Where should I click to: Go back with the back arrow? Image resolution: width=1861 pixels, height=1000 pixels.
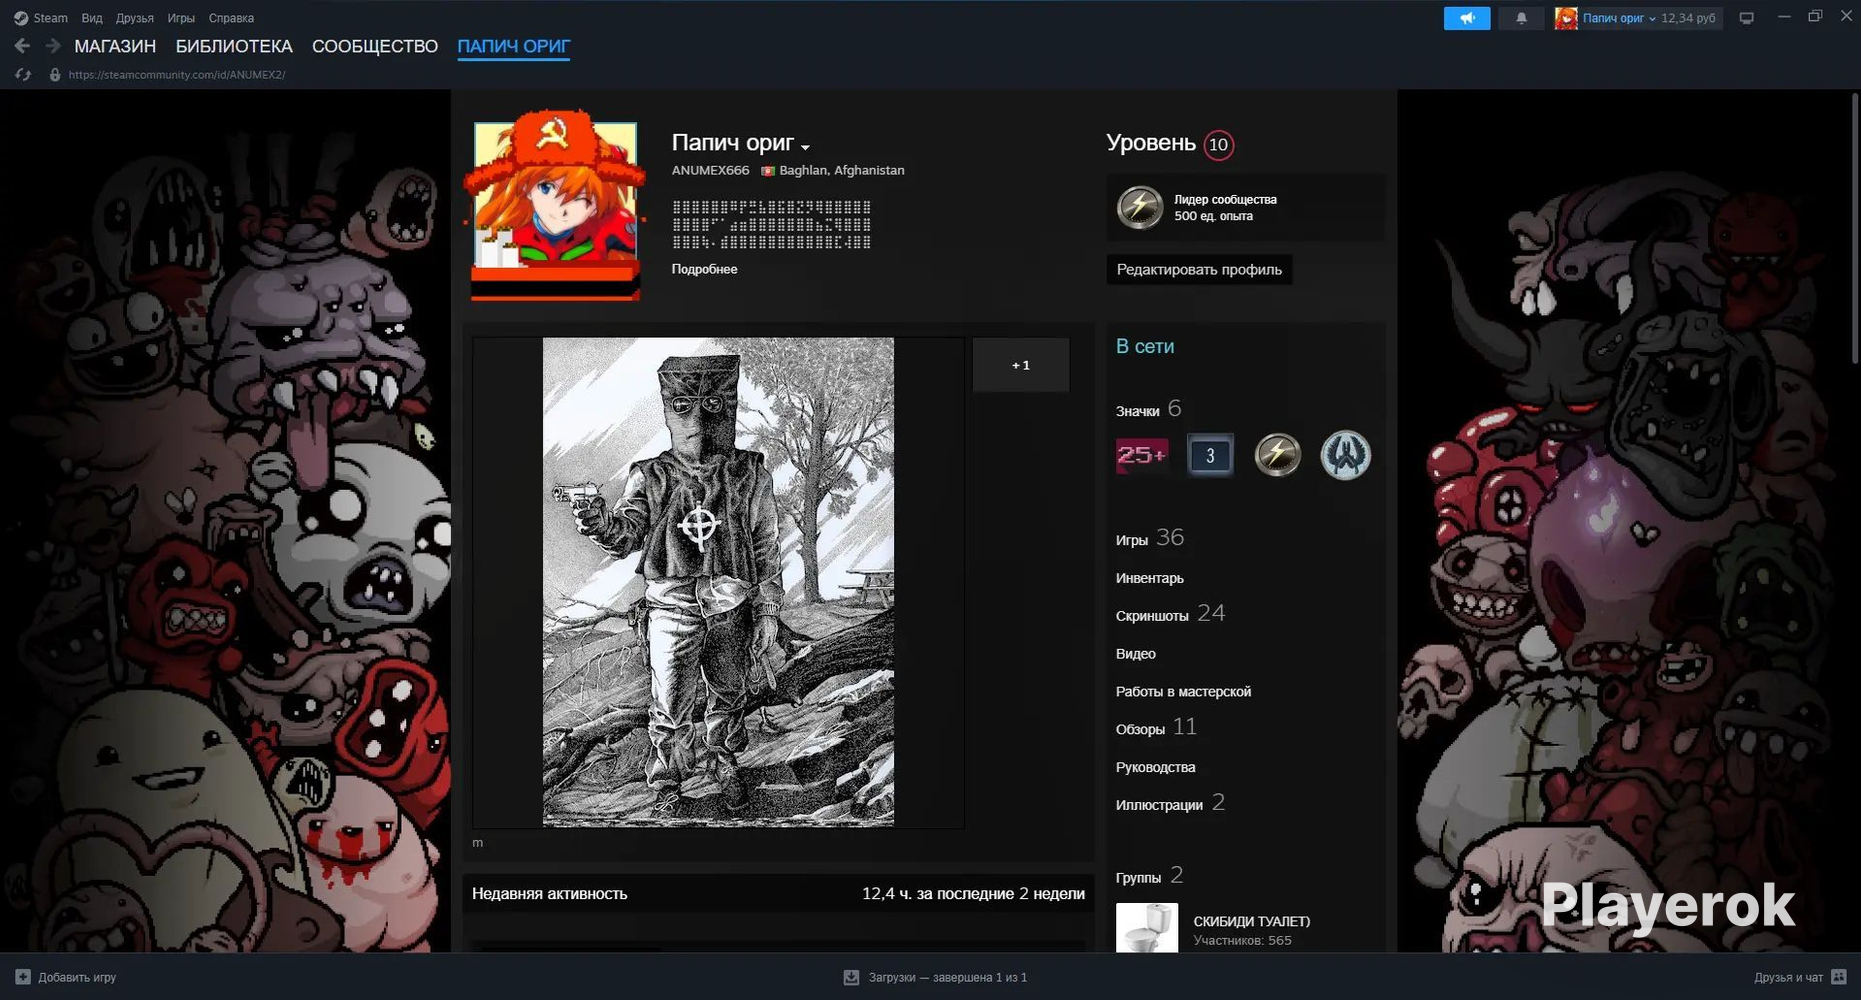(x=22, y=46)
